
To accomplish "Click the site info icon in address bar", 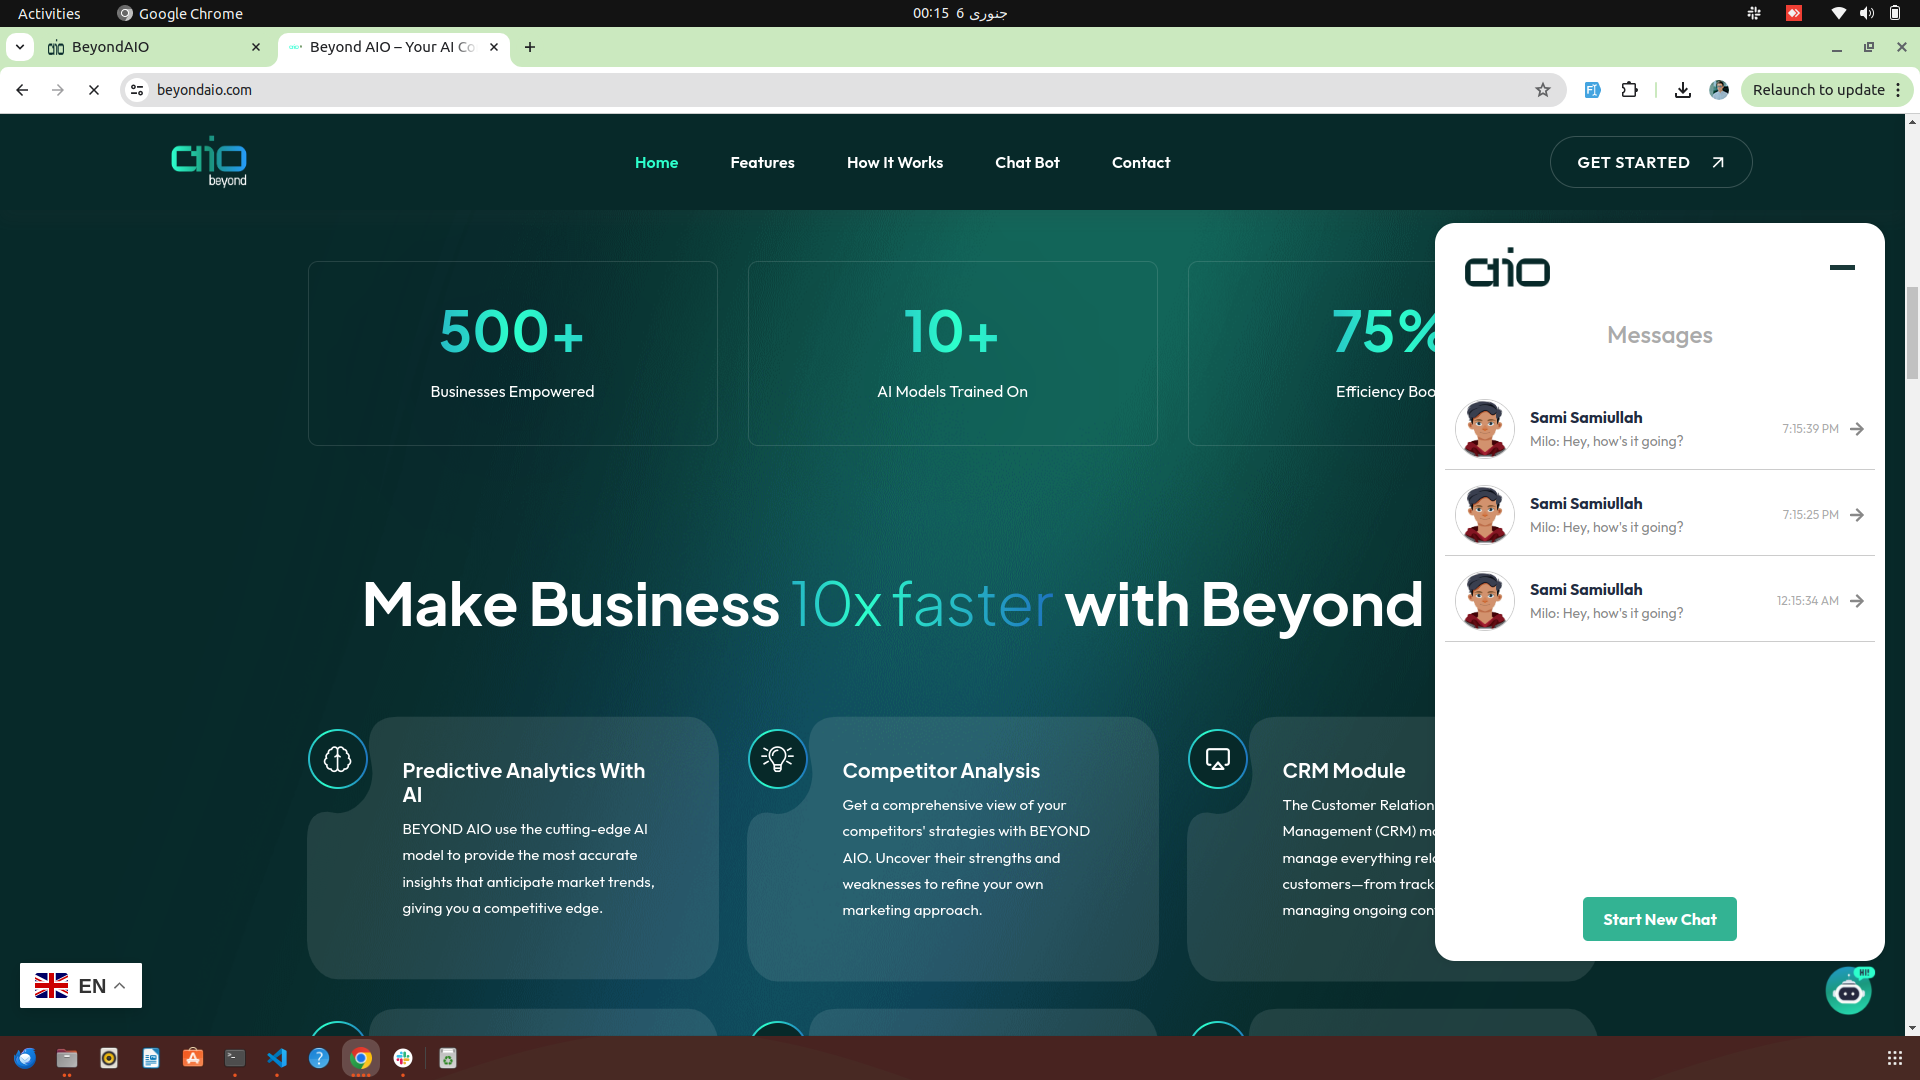I will pyautogui.click(x=137, y=90).
